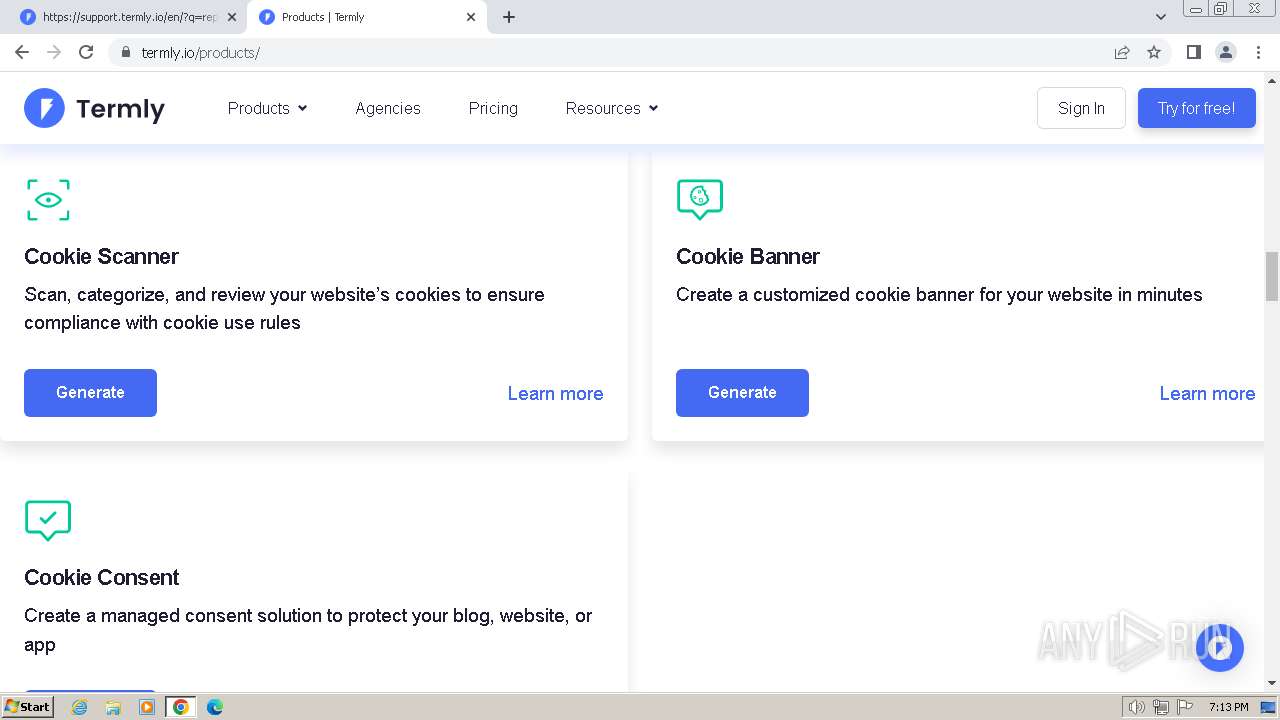This screenshot has height=720, width=1280.
Task: Open Internet Explorer from taskbar
Action: (79, 707)
